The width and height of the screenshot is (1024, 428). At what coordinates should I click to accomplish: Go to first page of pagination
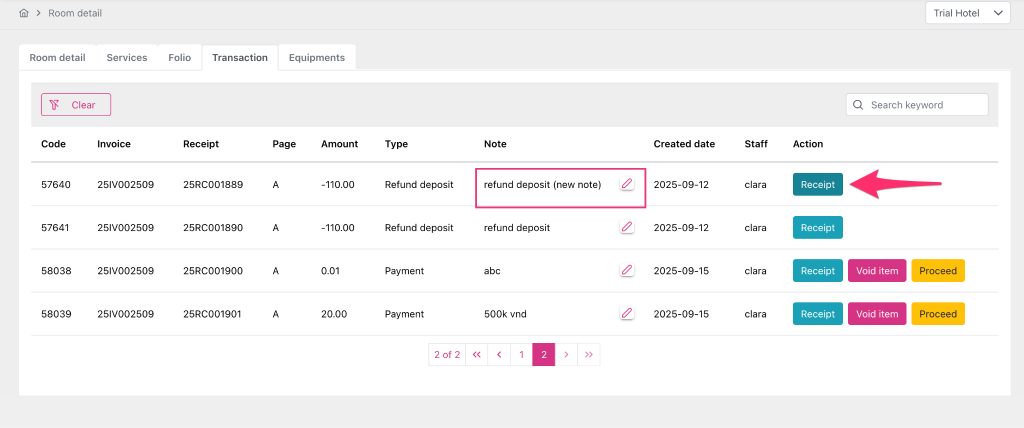tap(476, 354)
